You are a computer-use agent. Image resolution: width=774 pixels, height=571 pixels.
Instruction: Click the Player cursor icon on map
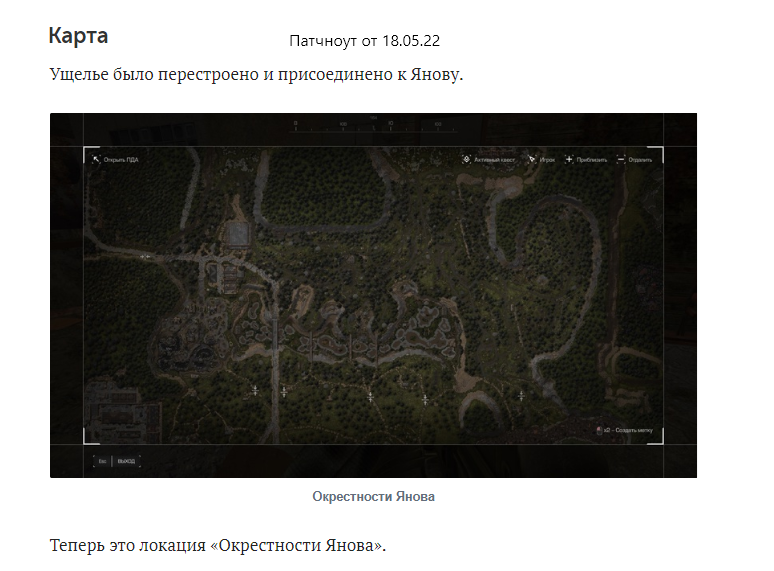coord(531,159)
